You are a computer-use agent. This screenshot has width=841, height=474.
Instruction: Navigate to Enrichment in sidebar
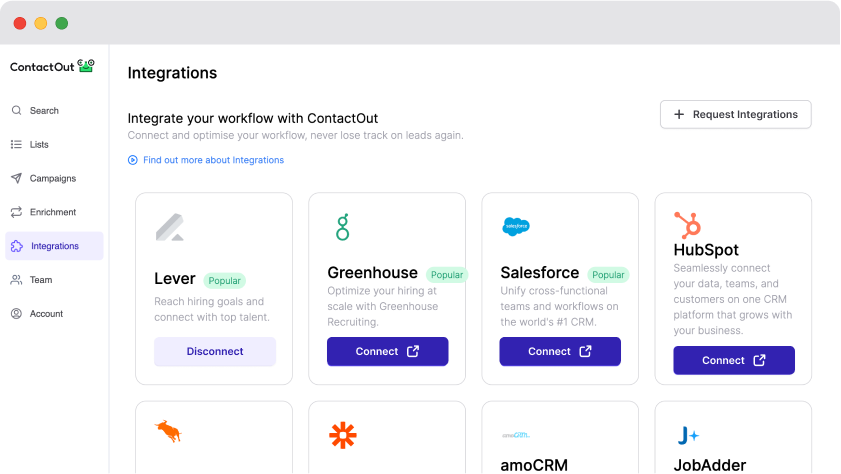click(53, 212)
